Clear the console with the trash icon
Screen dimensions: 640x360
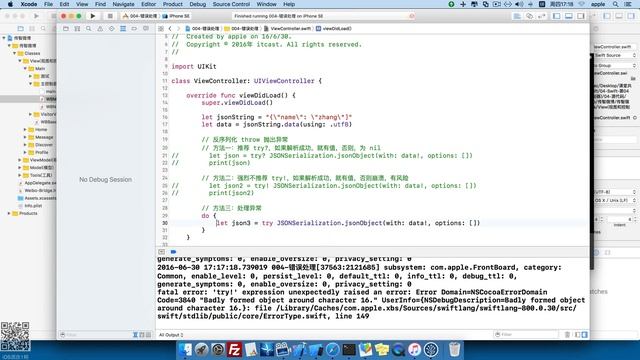[x=567, y=335]
